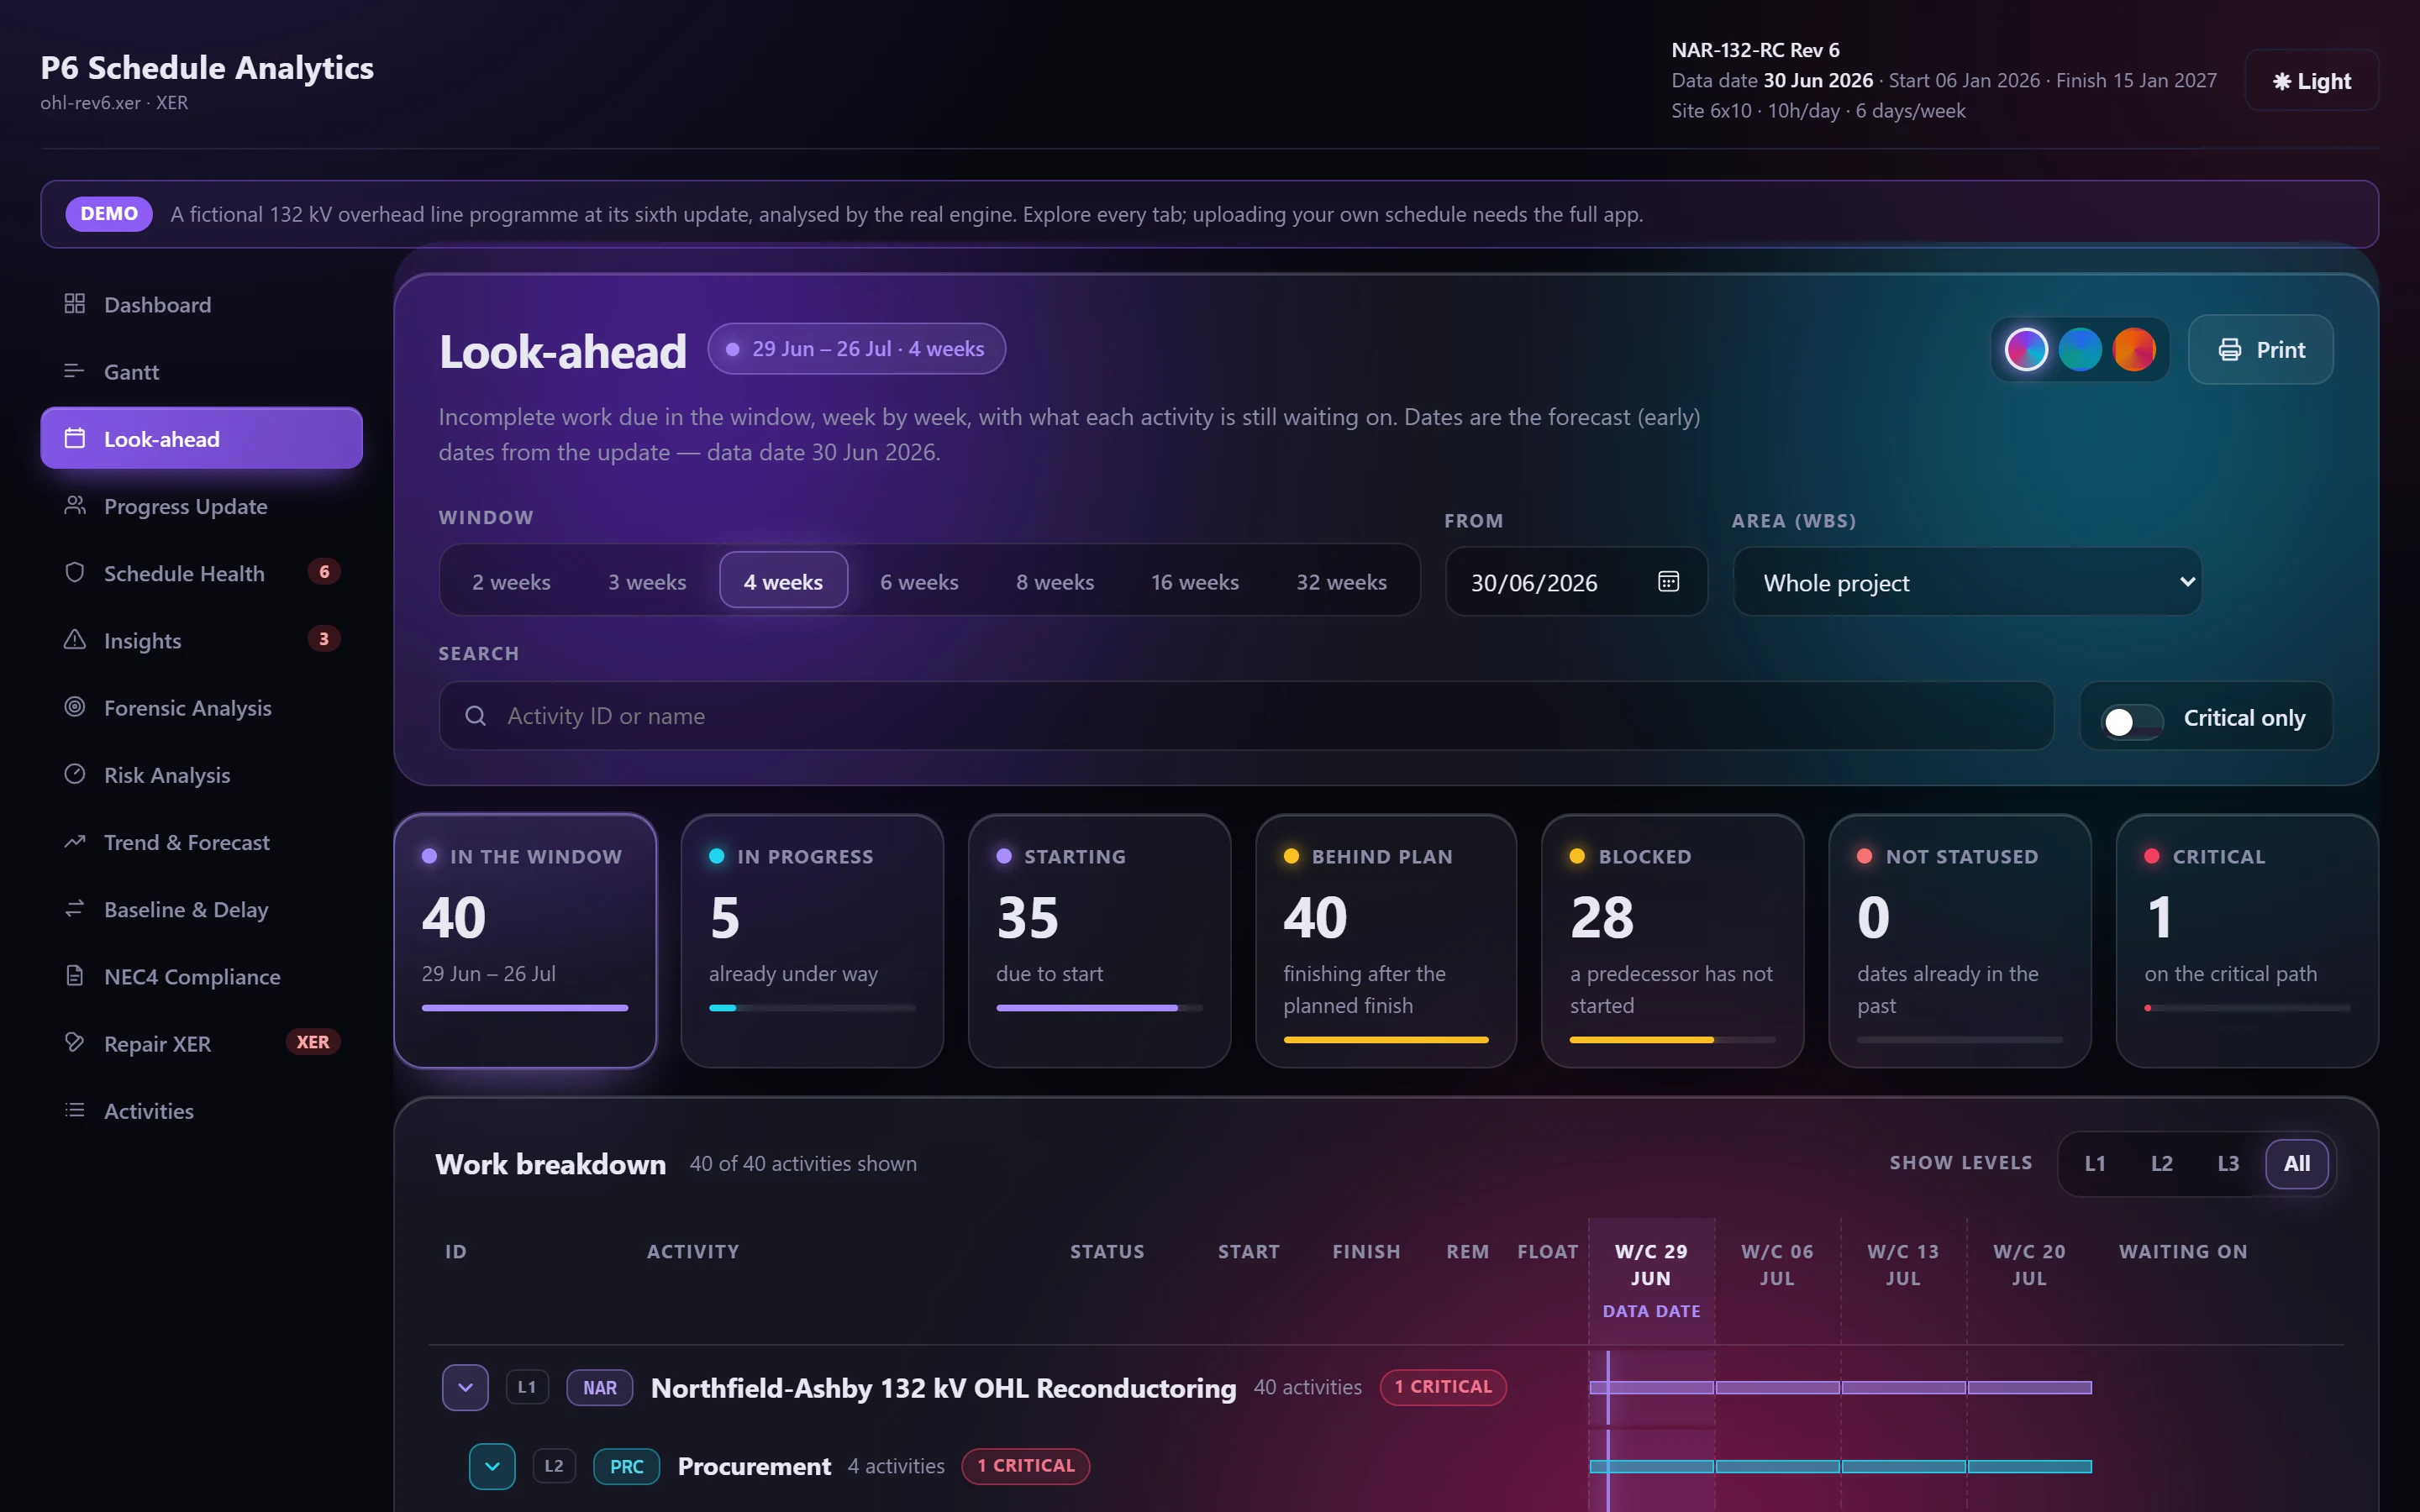Select the 2 weeks window
2420x1512 pixels.
tap(511, 581)
